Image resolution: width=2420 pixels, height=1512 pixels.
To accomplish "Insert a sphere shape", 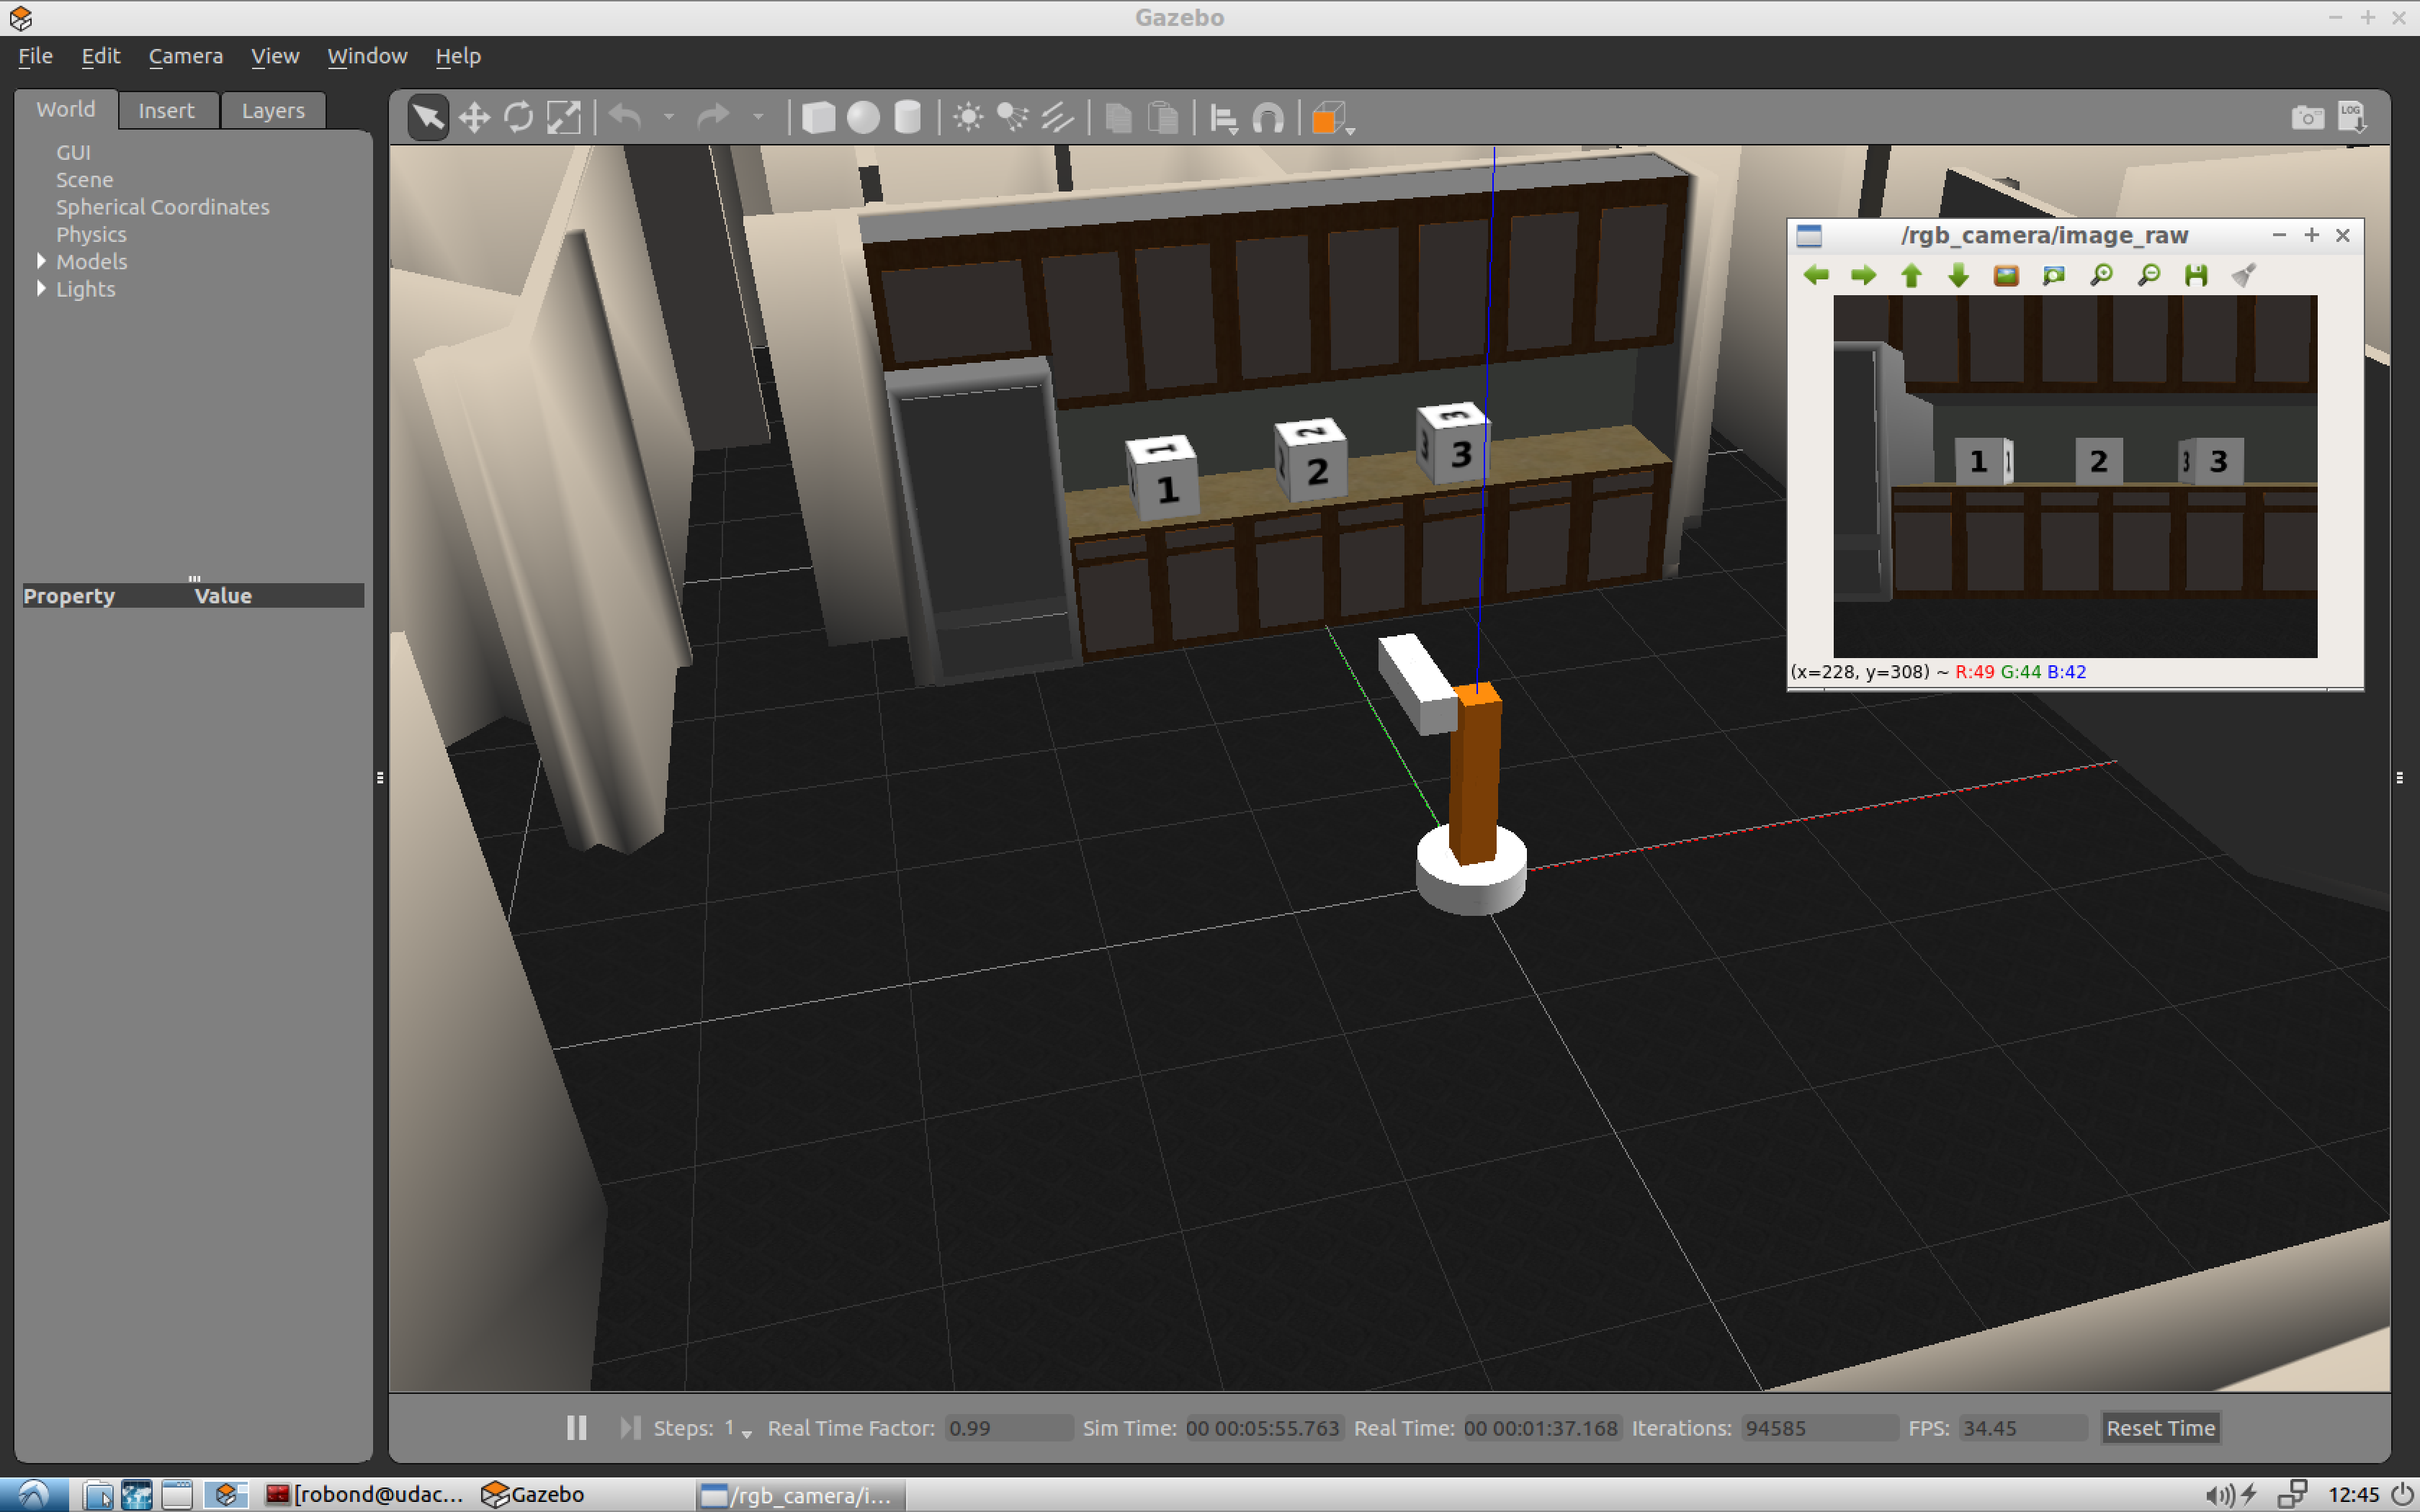I will pos(863,118).
